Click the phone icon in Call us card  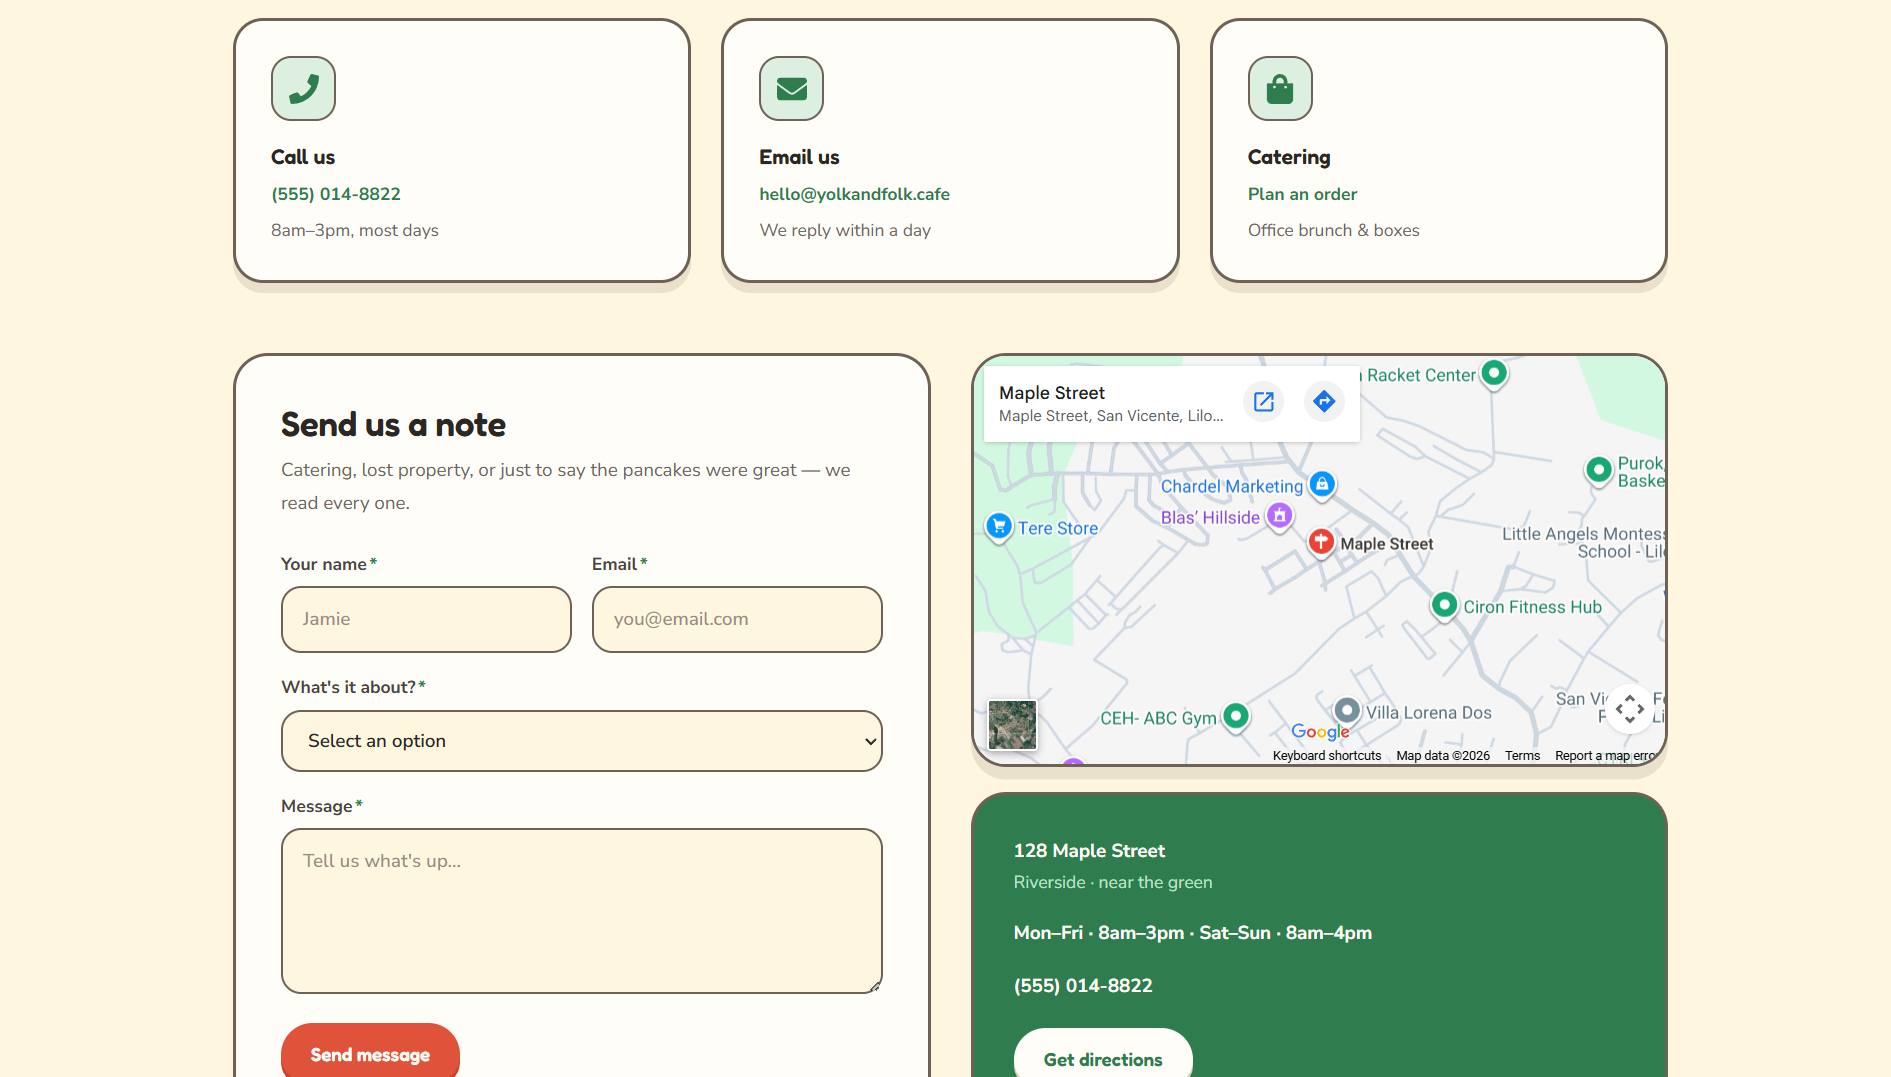303,89
